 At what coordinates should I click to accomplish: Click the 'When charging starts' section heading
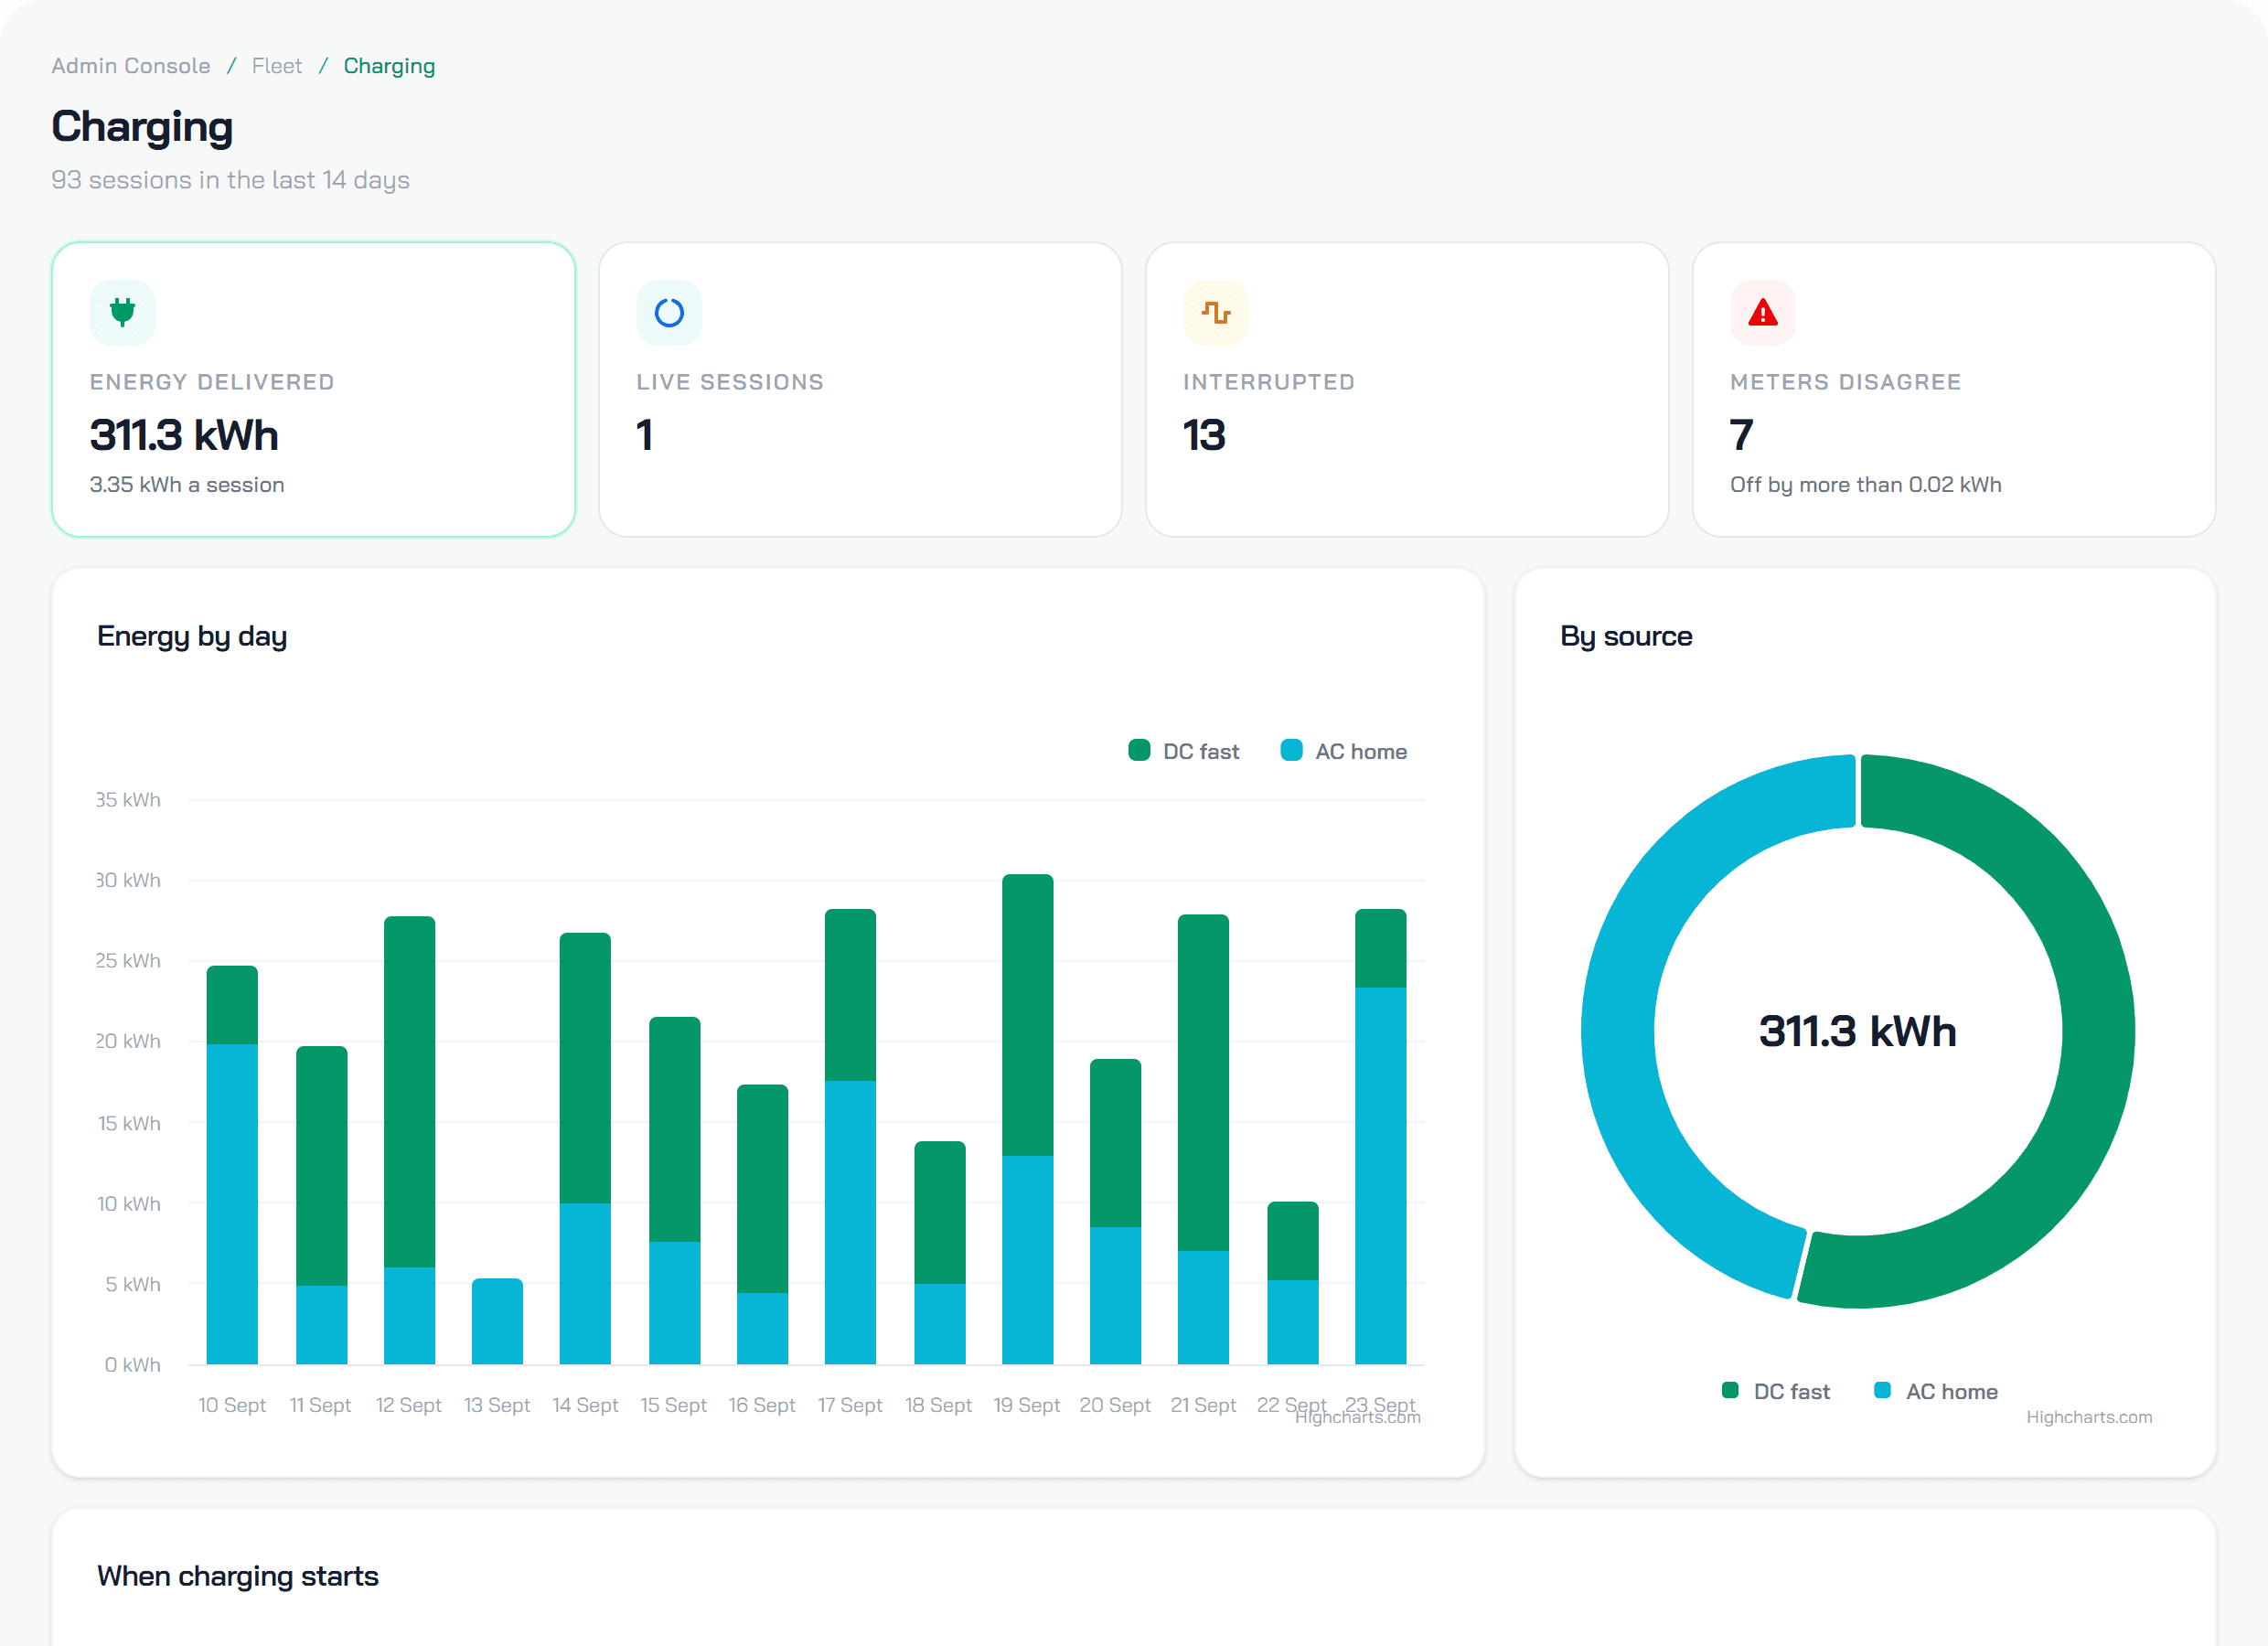tap(238, 1576)
